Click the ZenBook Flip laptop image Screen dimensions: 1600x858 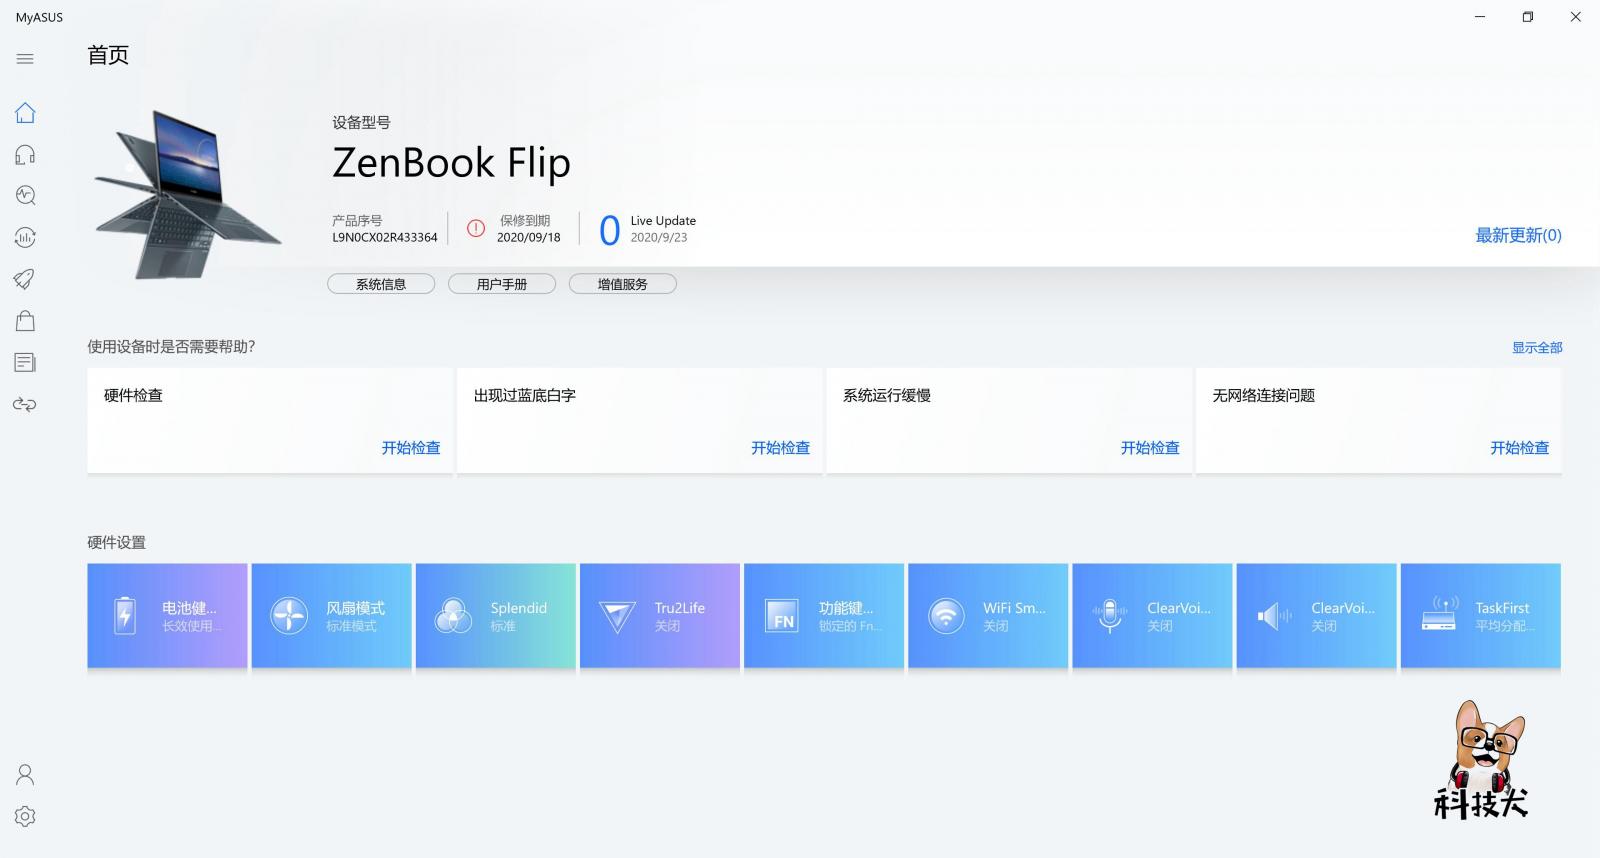pyautogui.click(x=188, y=195)
